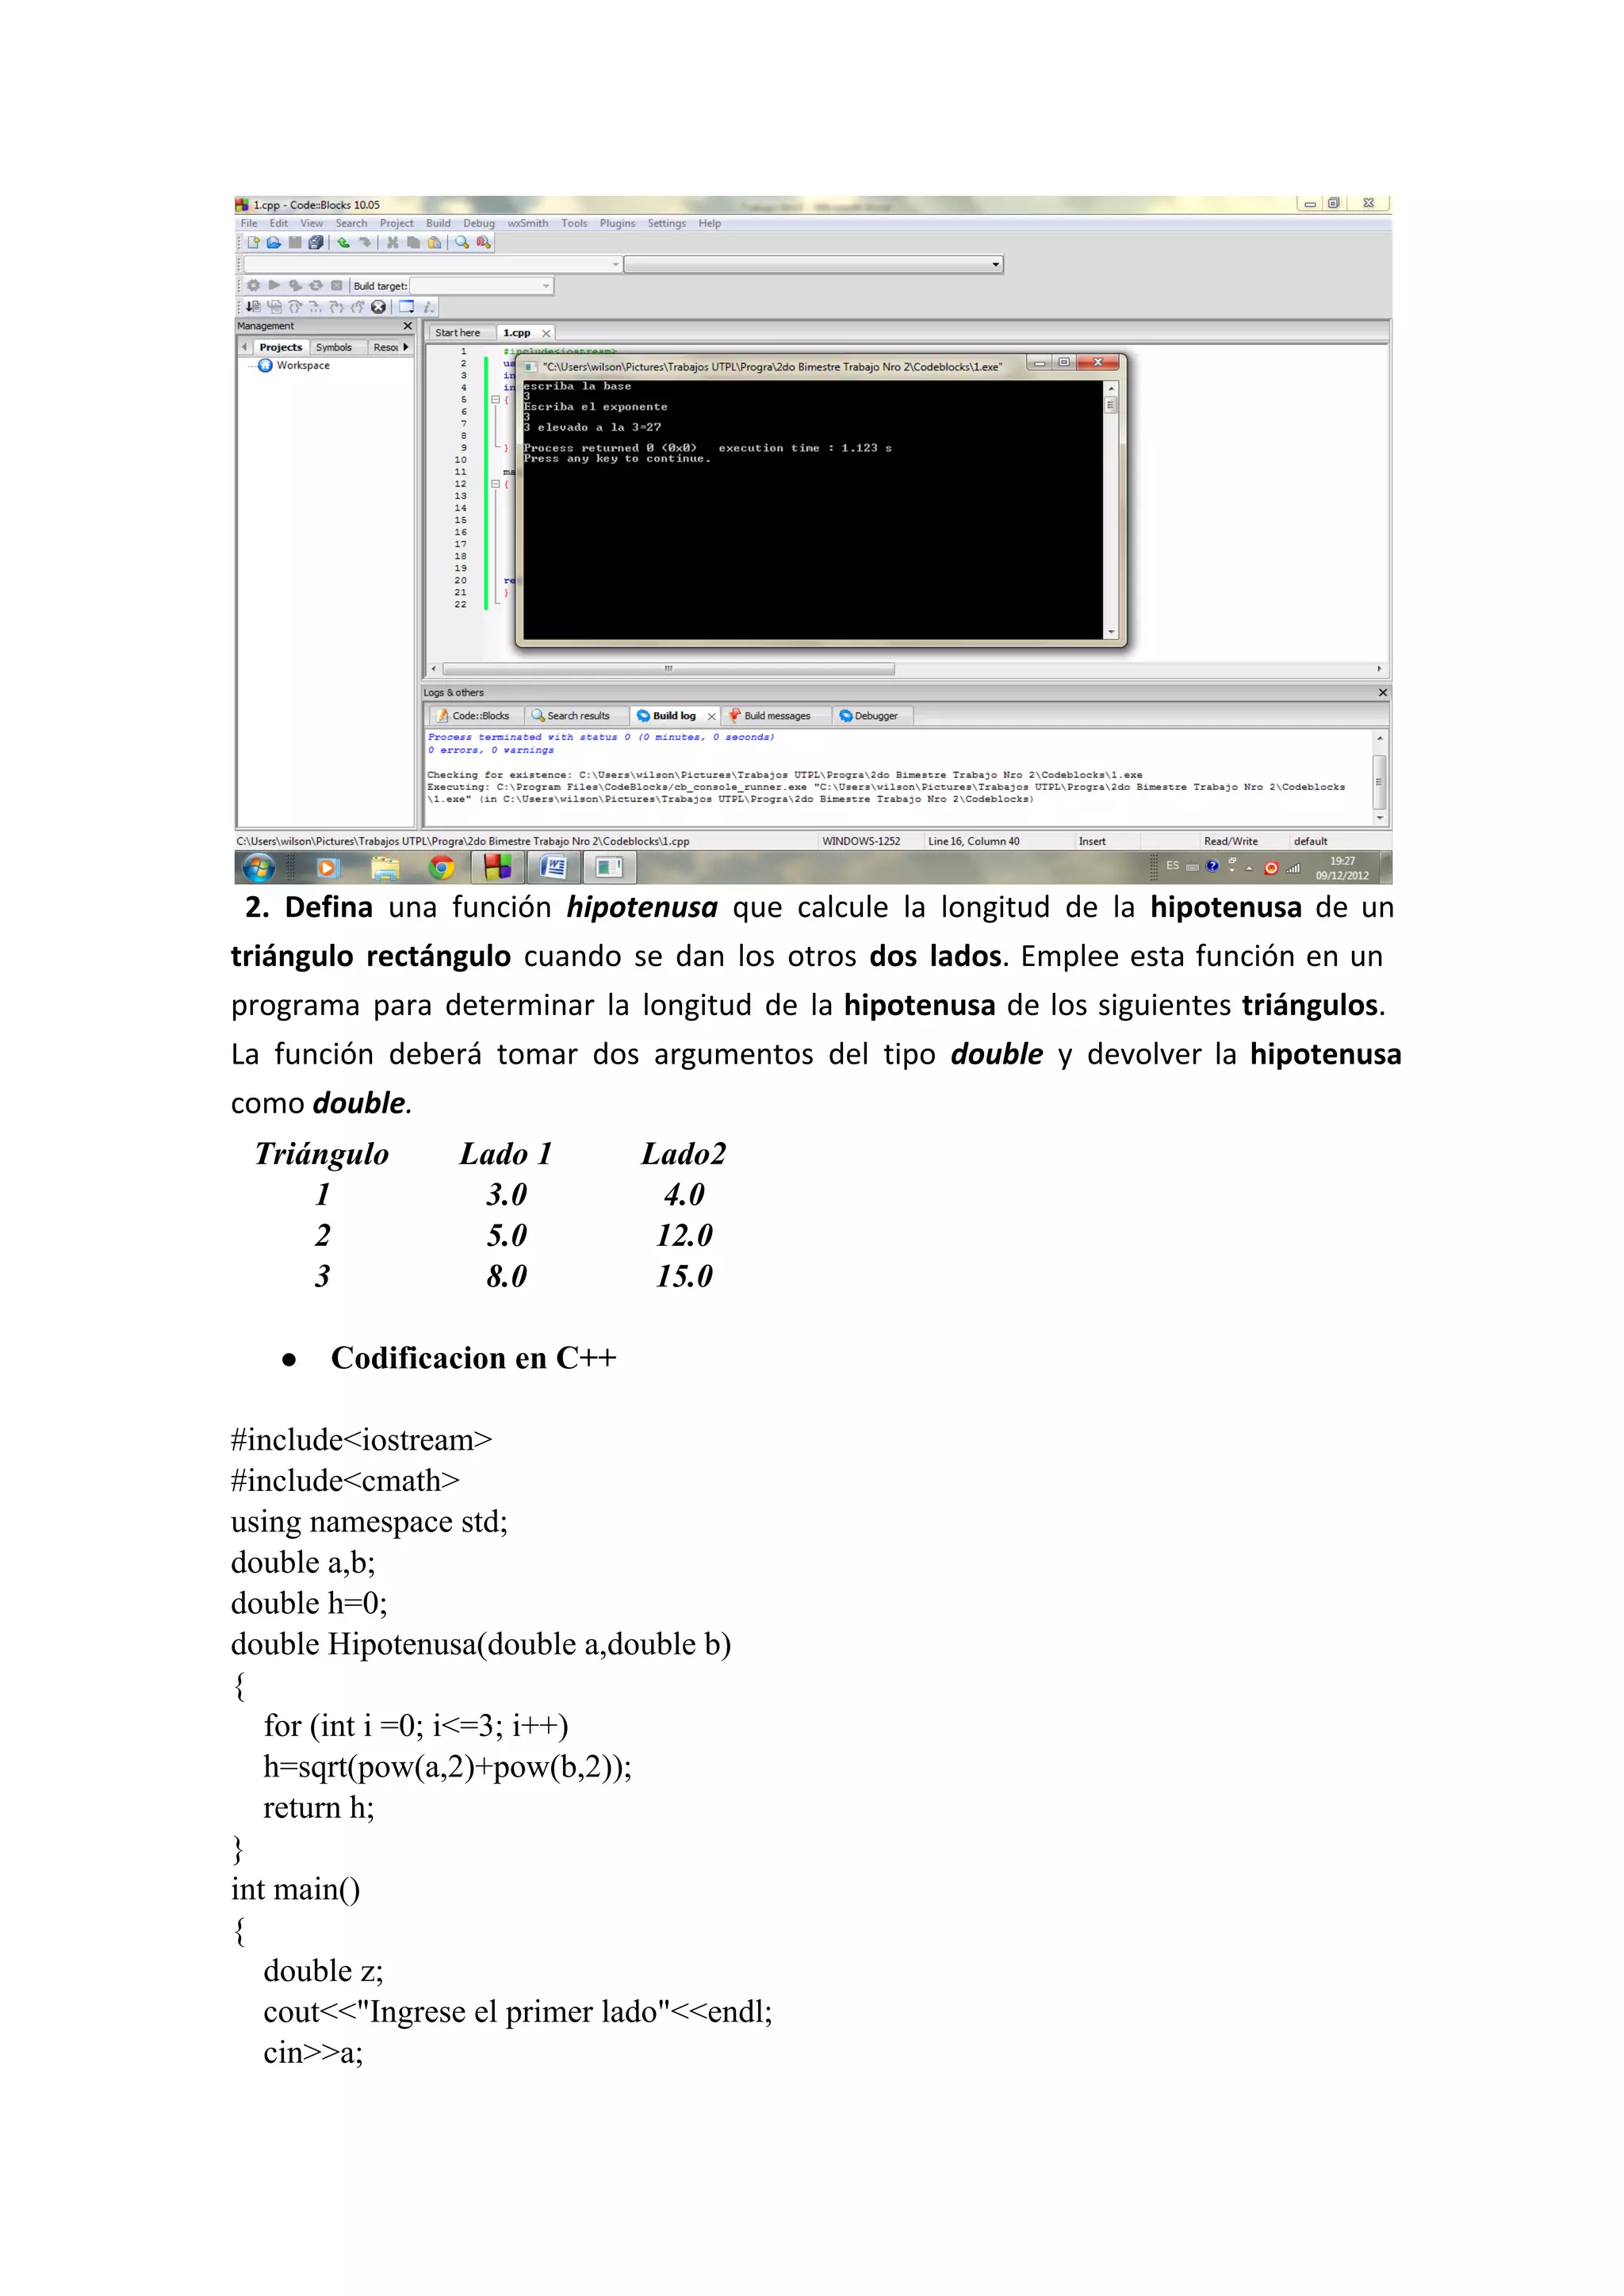Open the Project menu
This screenshot has height=2296, width=1624.
pyautogui.click(x=396, y=223)
